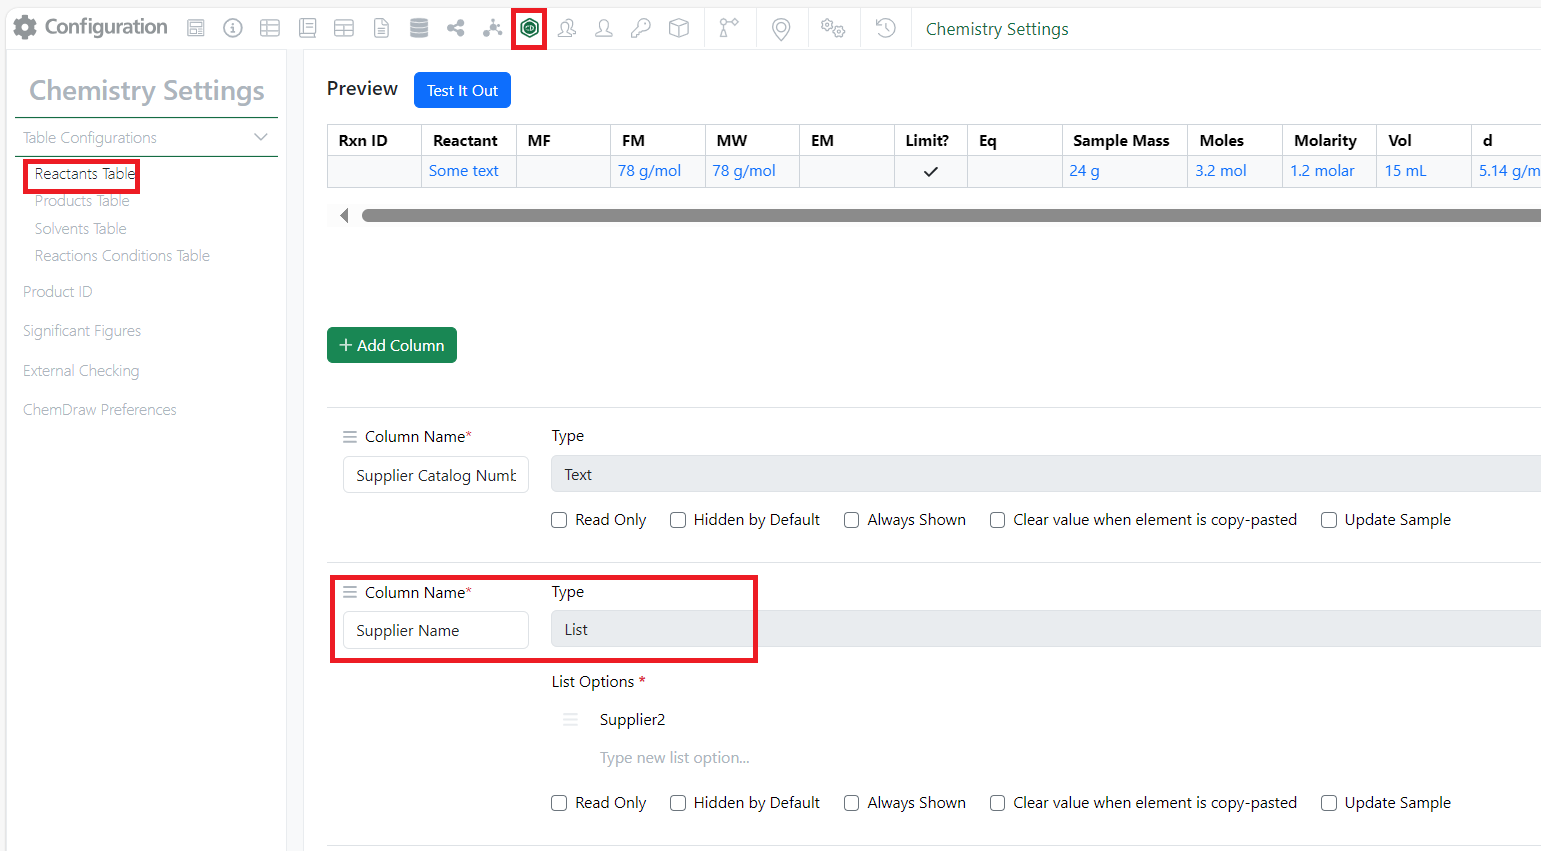Select Products Table in the sidebar
Screen dimensions: 1541x851
click(81, 200)
